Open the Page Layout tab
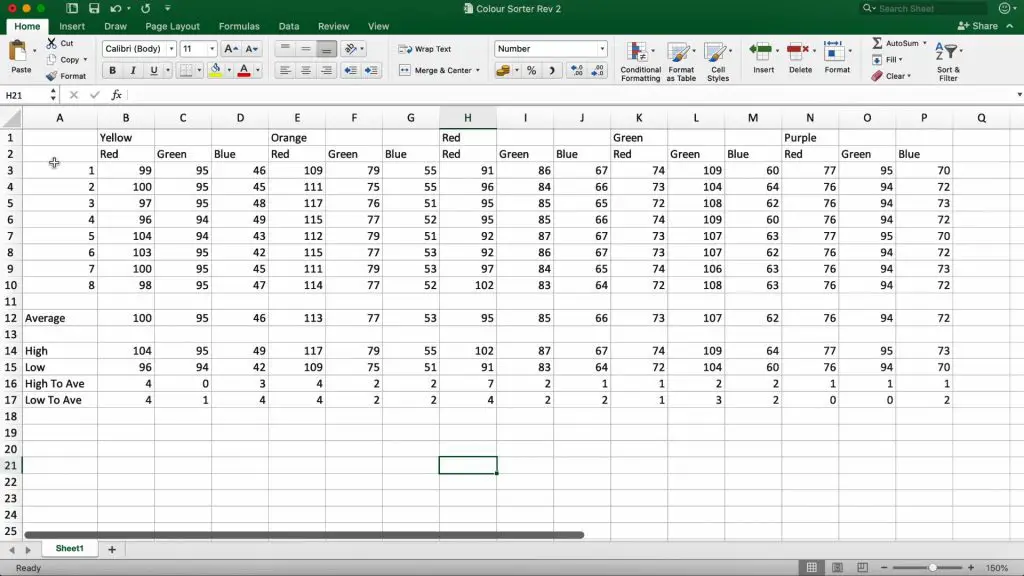The height and width of the screenshot is (576, 1024). click(172, 26)
